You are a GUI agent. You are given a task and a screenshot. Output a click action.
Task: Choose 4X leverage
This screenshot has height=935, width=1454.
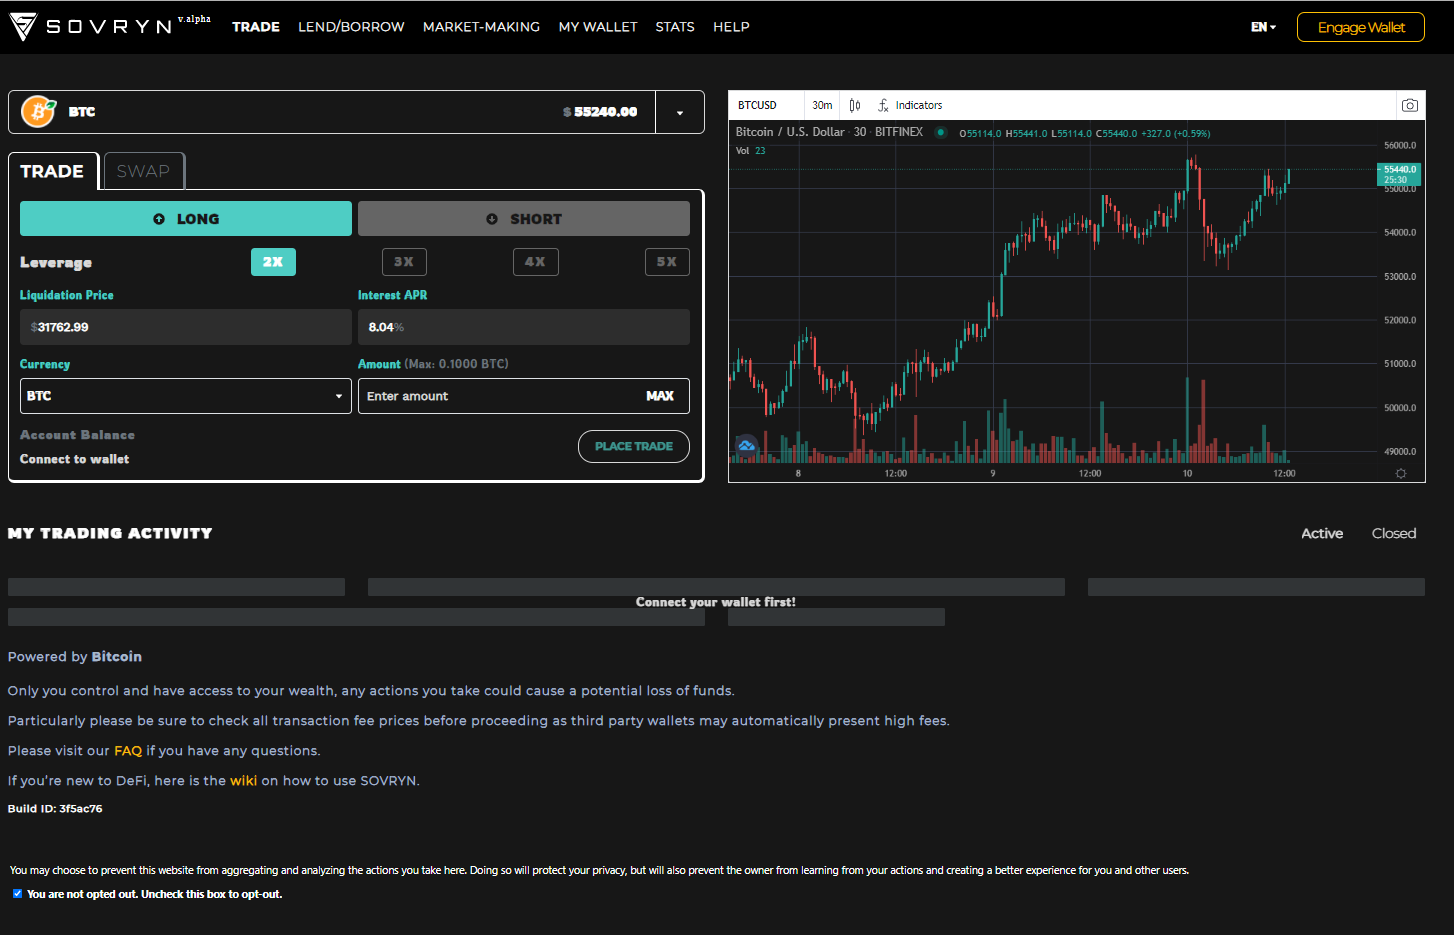click(536, 262)
